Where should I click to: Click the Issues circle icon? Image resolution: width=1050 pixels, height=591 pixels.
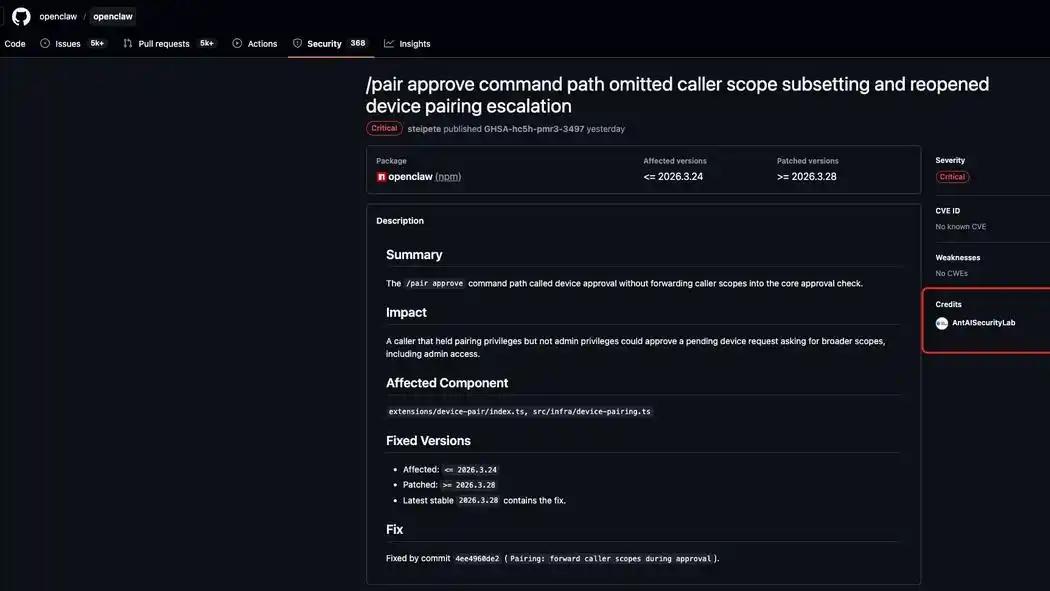point(45,44)
